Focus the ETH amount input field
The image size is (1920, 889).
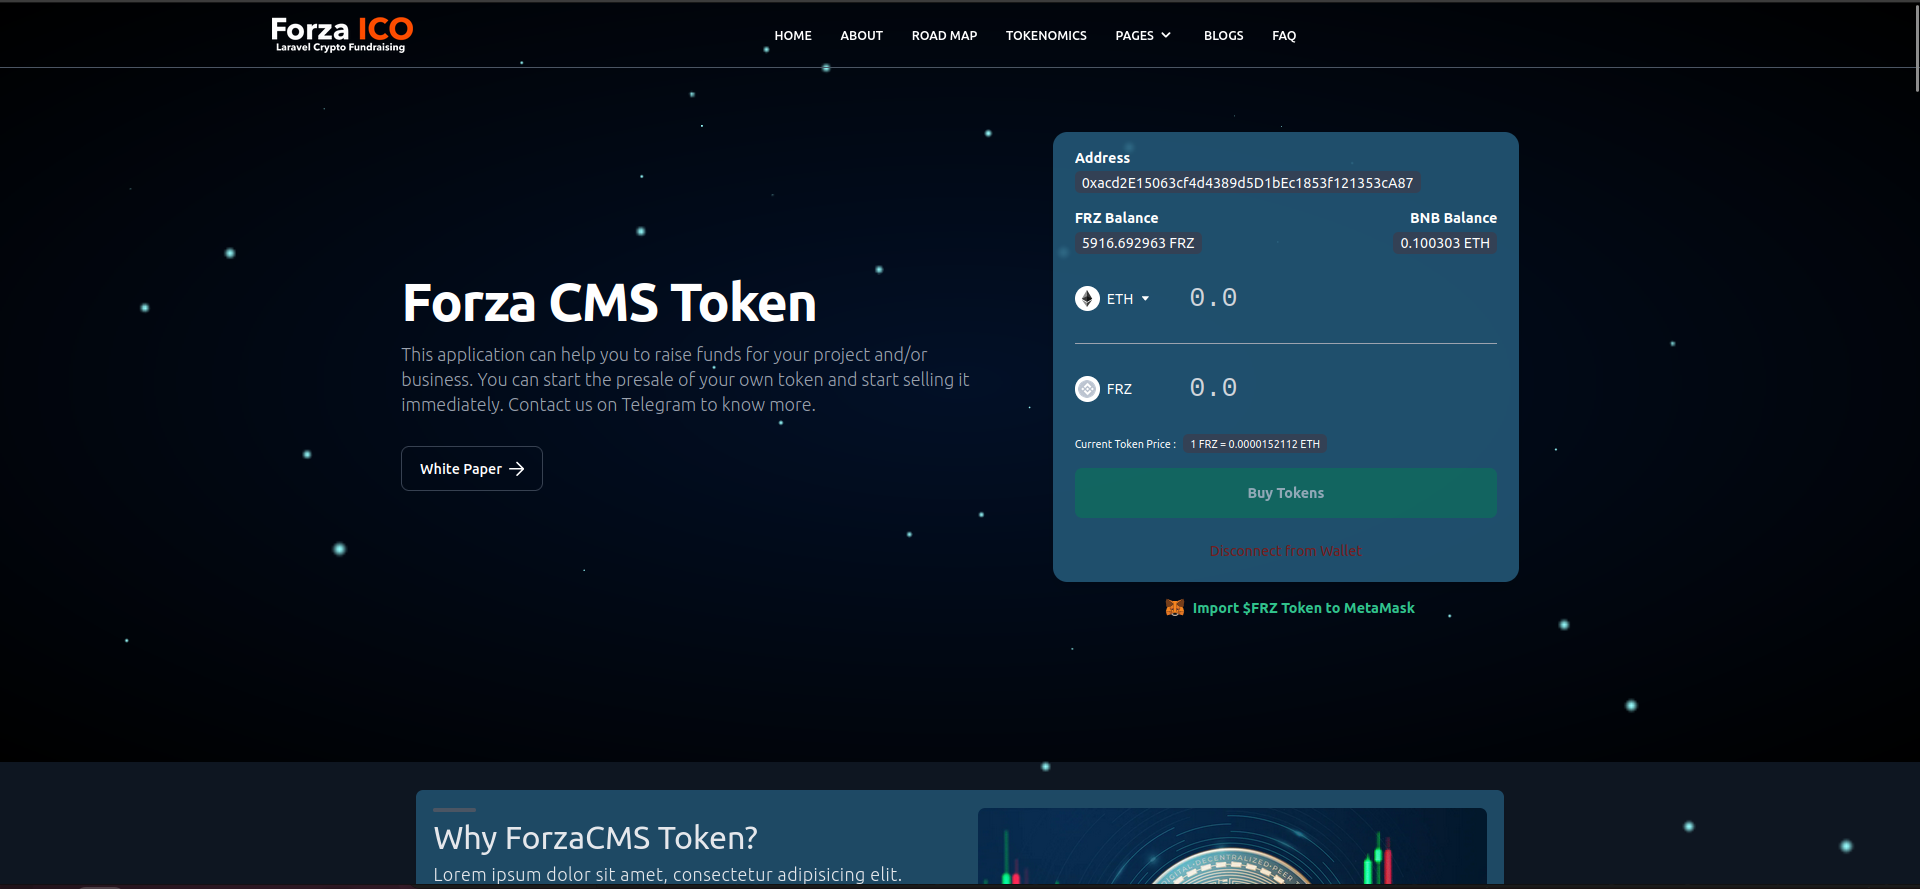coord(1340,298)
